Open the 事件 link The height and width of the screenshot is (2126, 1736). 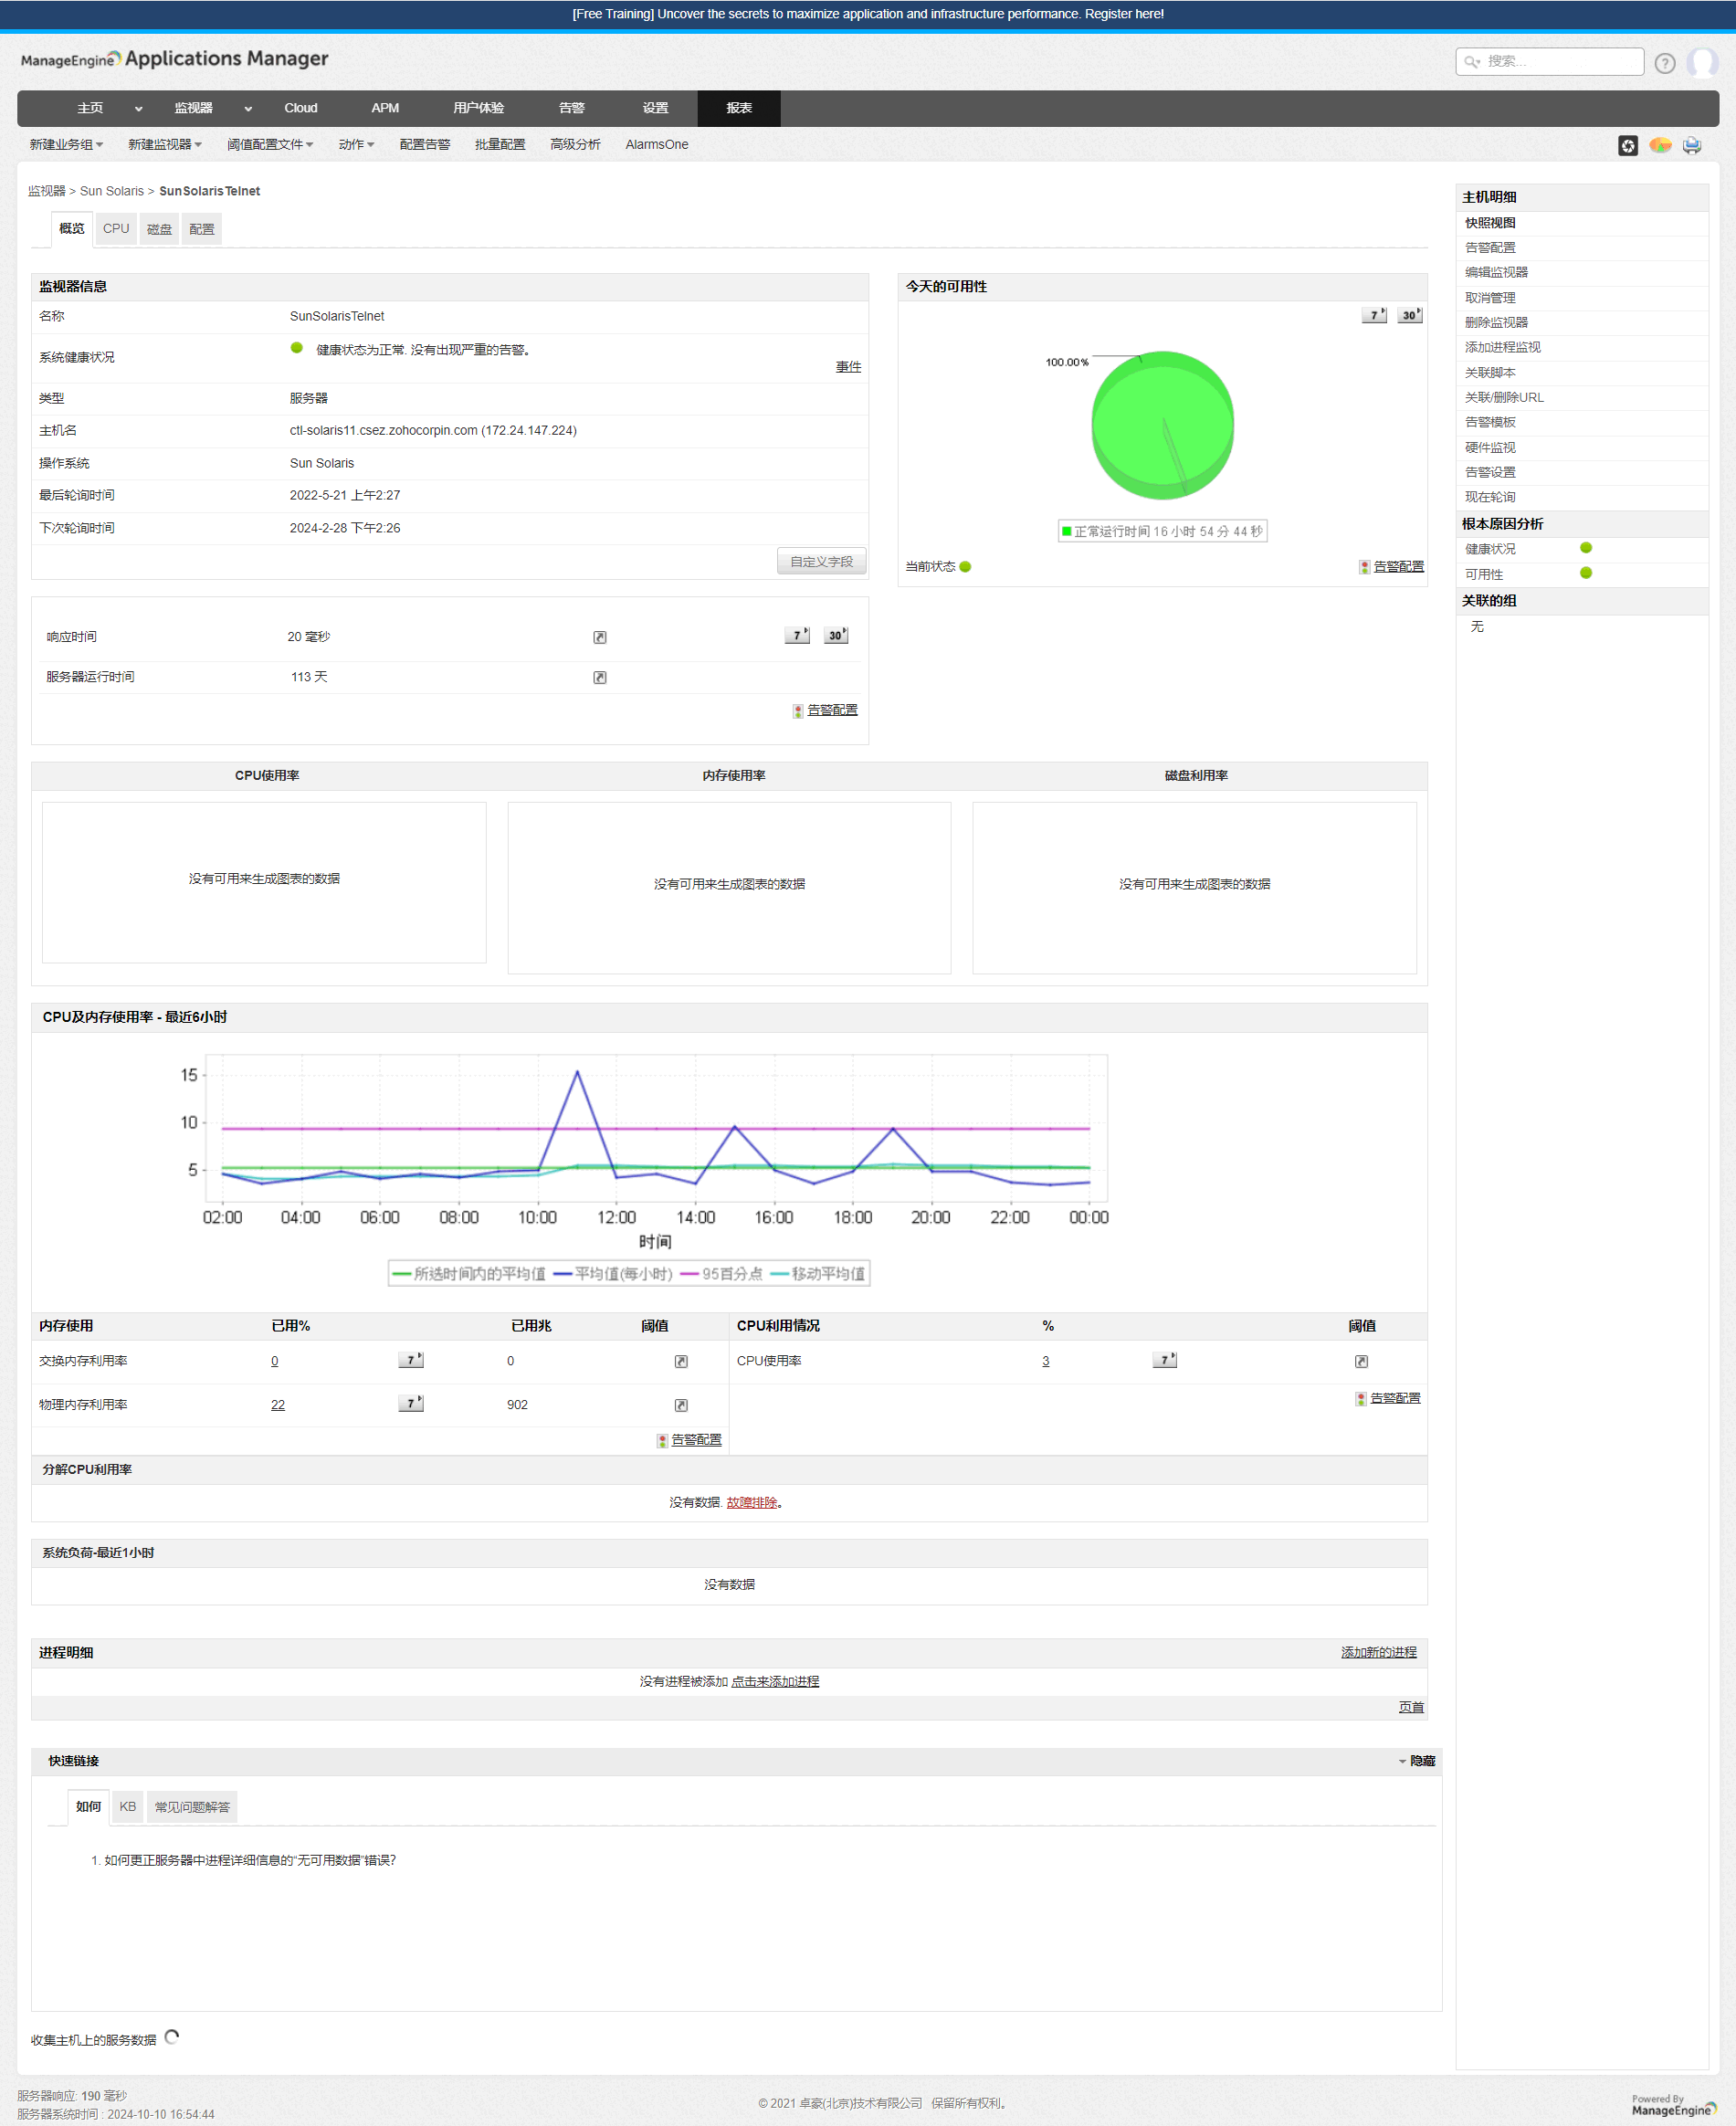tap(848, 367)
